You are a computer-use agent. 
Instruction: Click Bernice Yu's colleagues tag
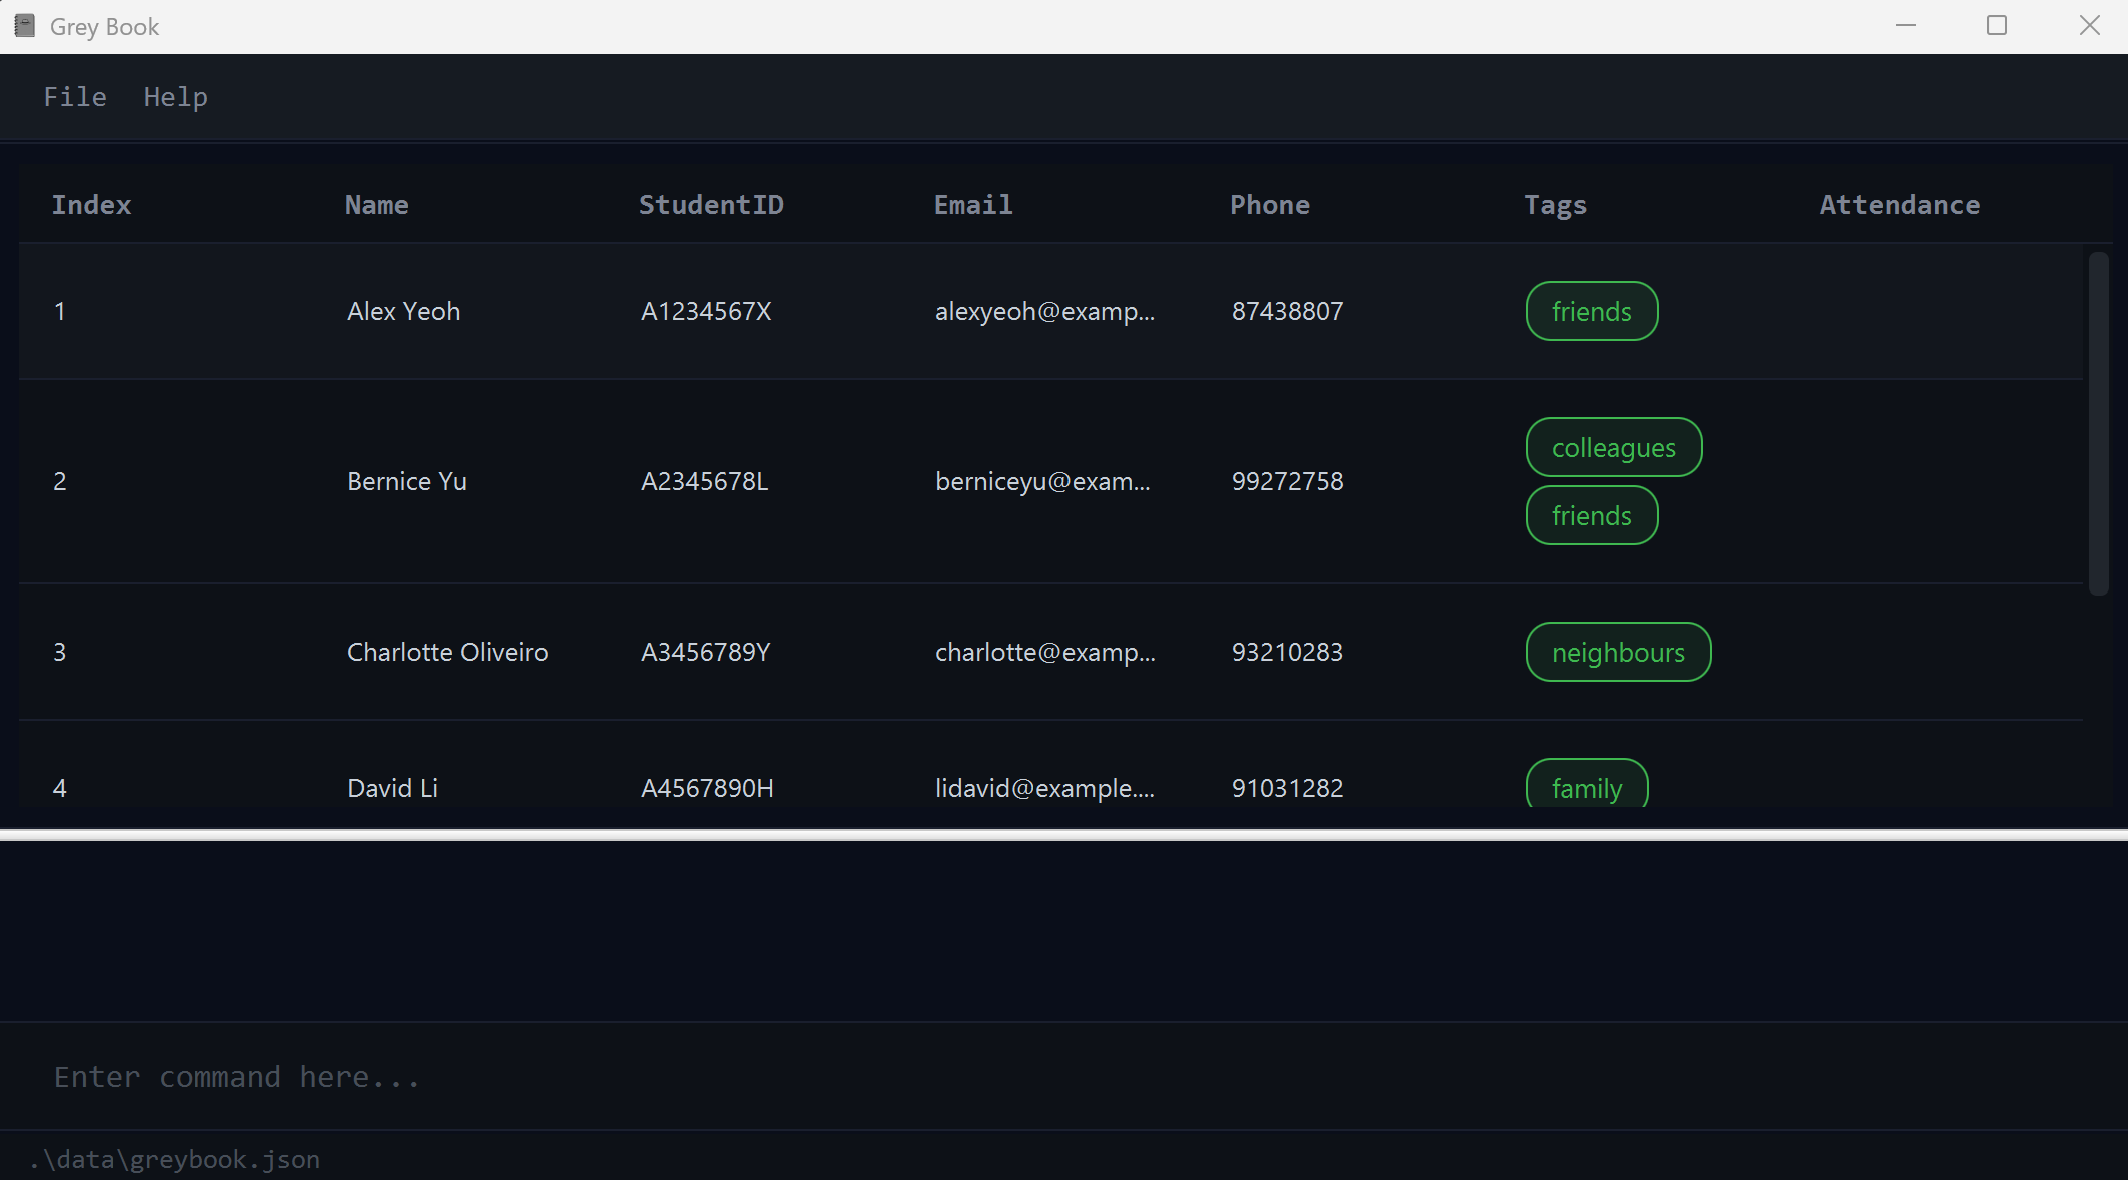(1613, 448)
